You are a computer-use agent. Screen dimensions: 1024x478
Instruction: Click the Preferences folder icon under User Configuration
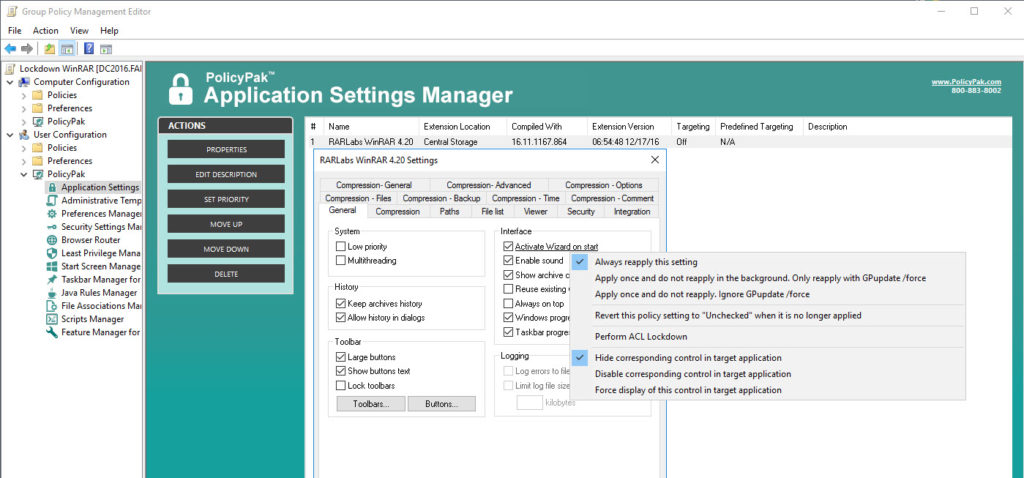(x=38, y=161)
